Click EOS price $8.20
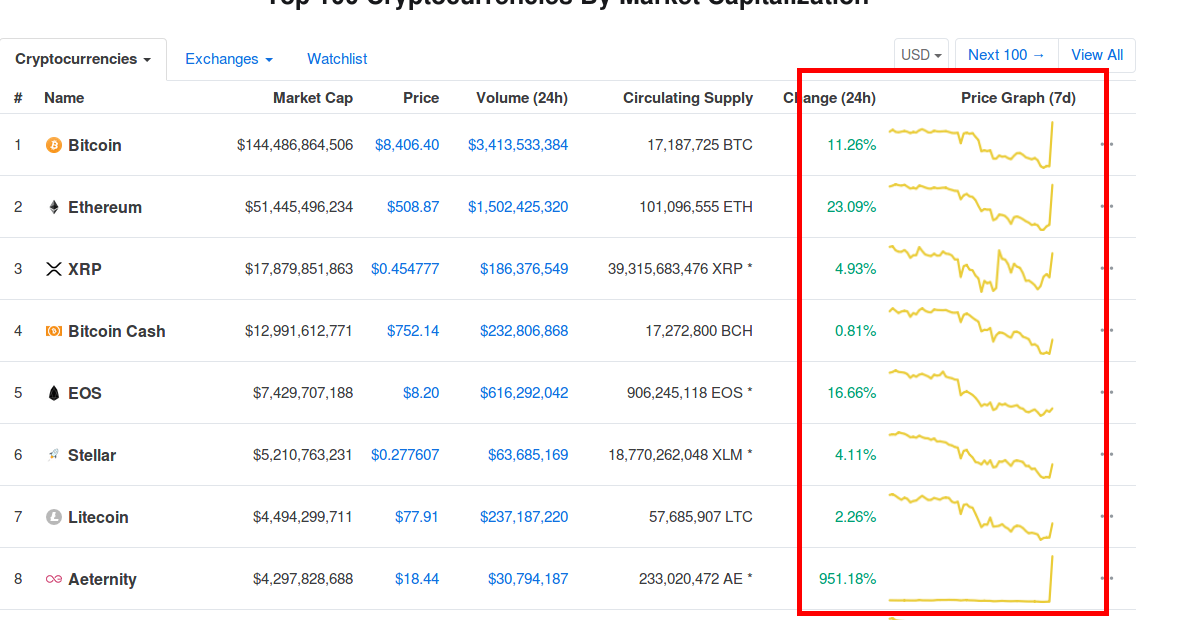Viewport: 1203px width, 620px height. point(421,393)
